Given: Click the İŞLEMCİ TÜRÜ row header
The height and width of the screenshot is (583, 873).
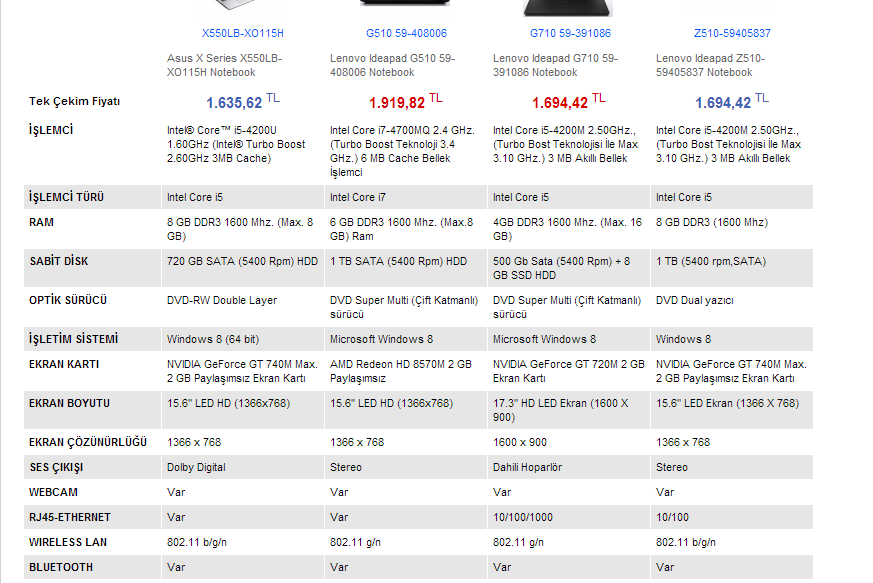Looking at the screenshot, I should point(66,197).
